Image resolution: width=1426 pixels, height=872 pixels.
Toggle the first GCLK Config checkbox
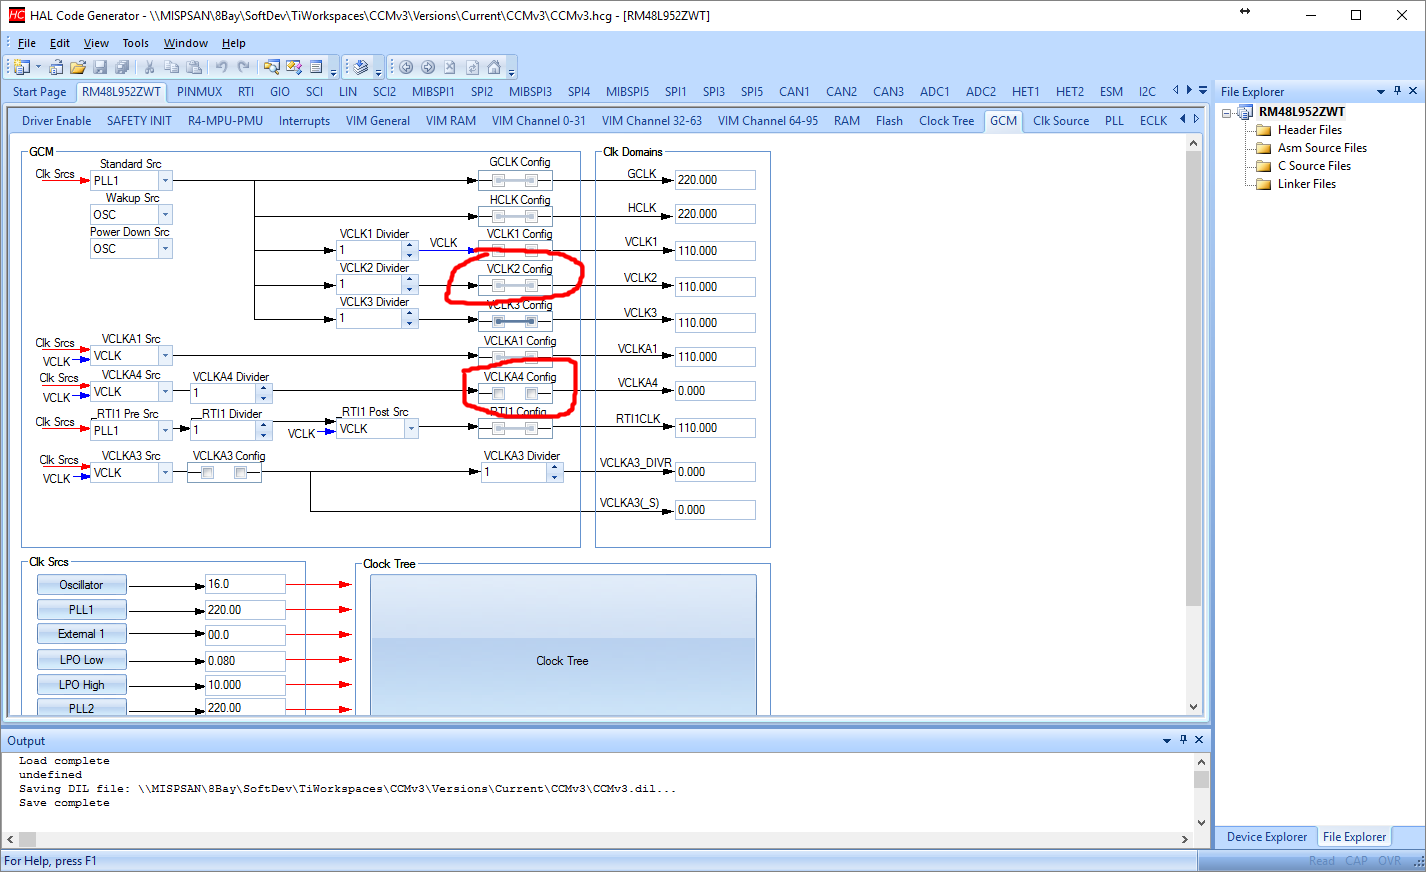tap(498, 180)
